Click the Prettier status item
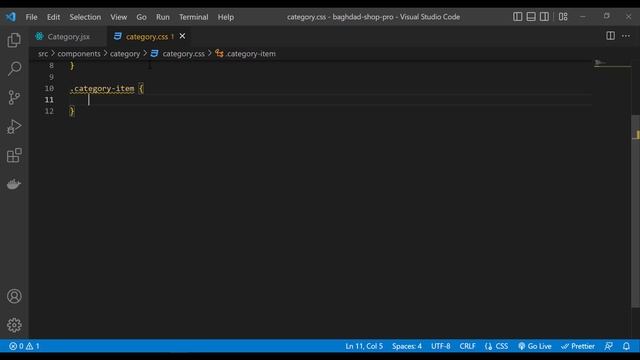The width and height of the screenshot is (640, 360). coord(578,346)
